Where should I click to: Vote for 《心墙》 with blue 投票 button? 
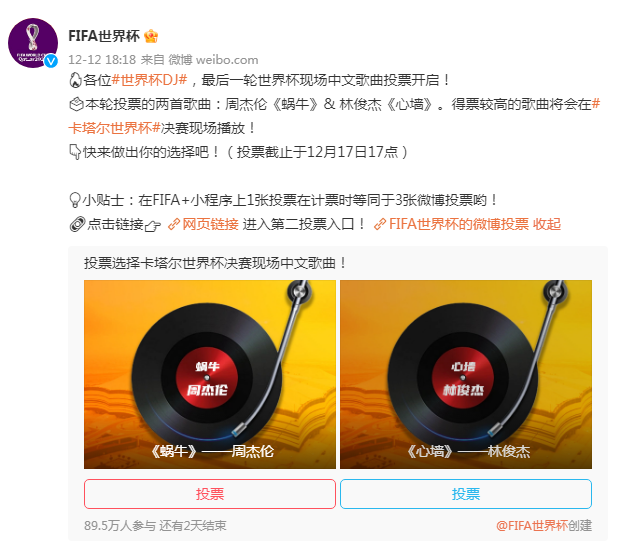tap(466, 494)
